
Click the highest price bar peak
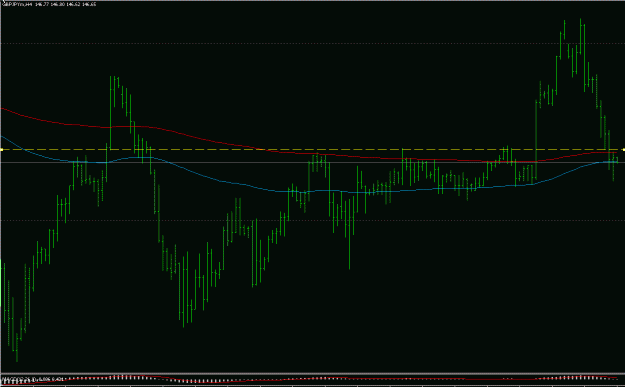(x=580, y=19)
